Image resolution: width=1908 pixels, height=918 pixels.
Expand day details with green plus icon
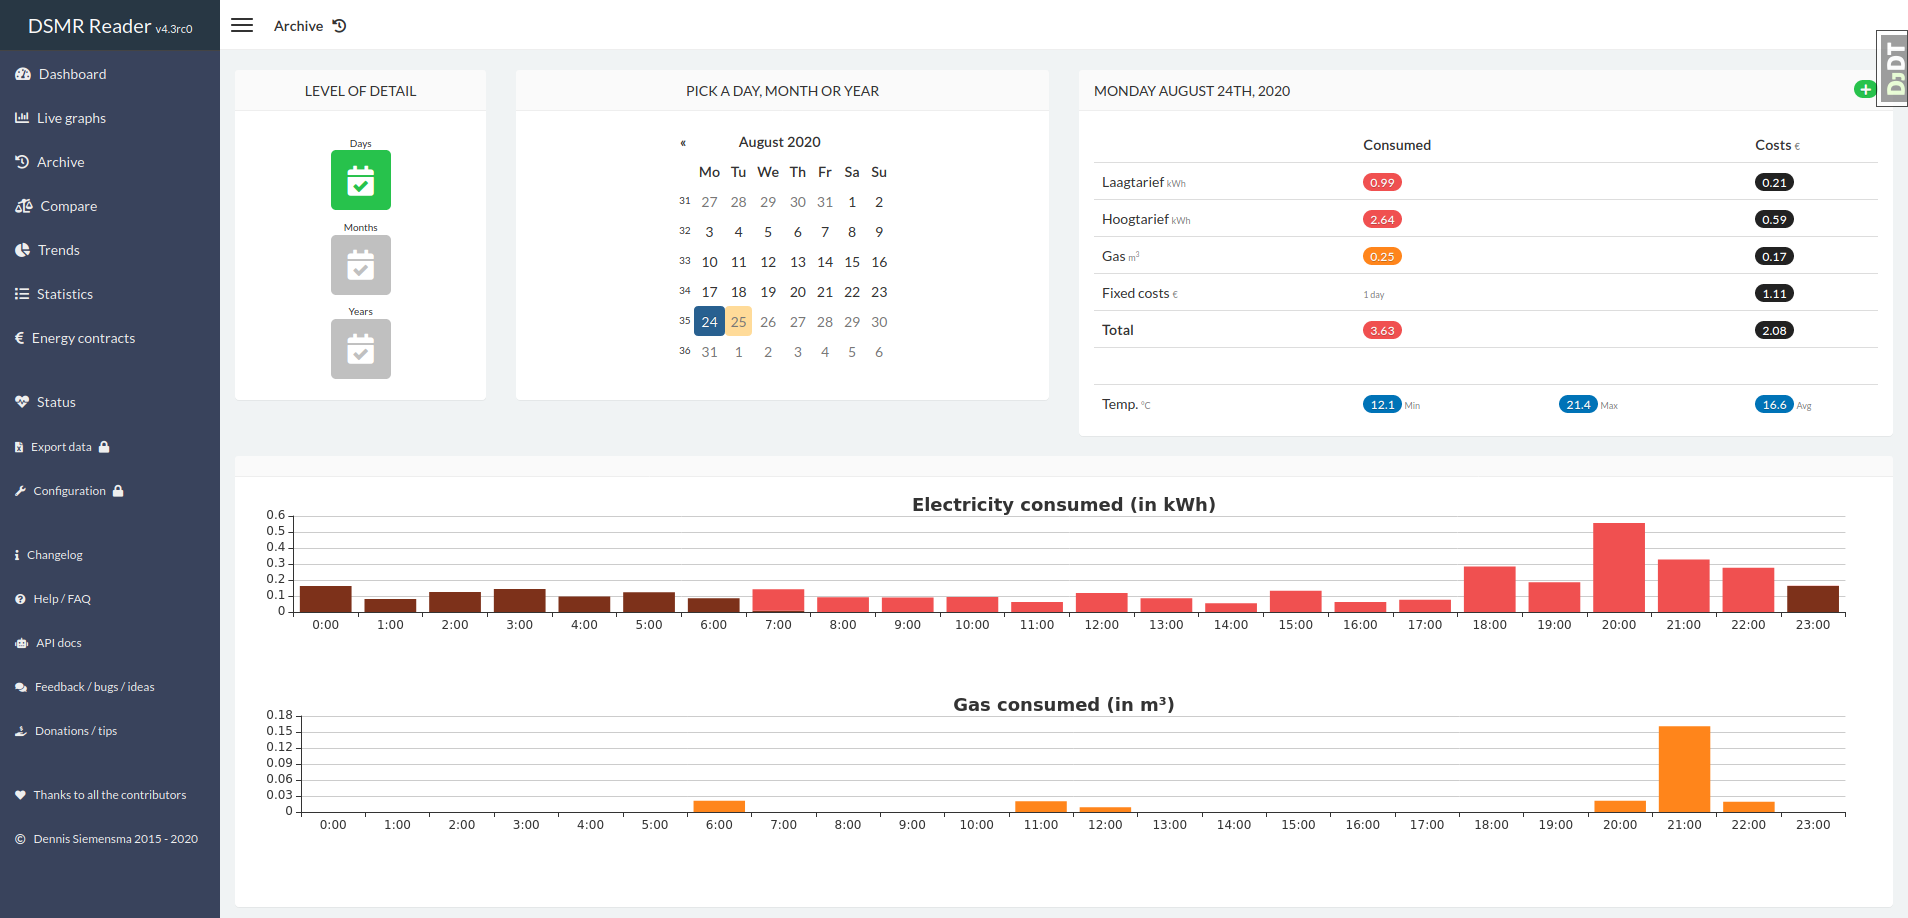(x=1865, y=90)
